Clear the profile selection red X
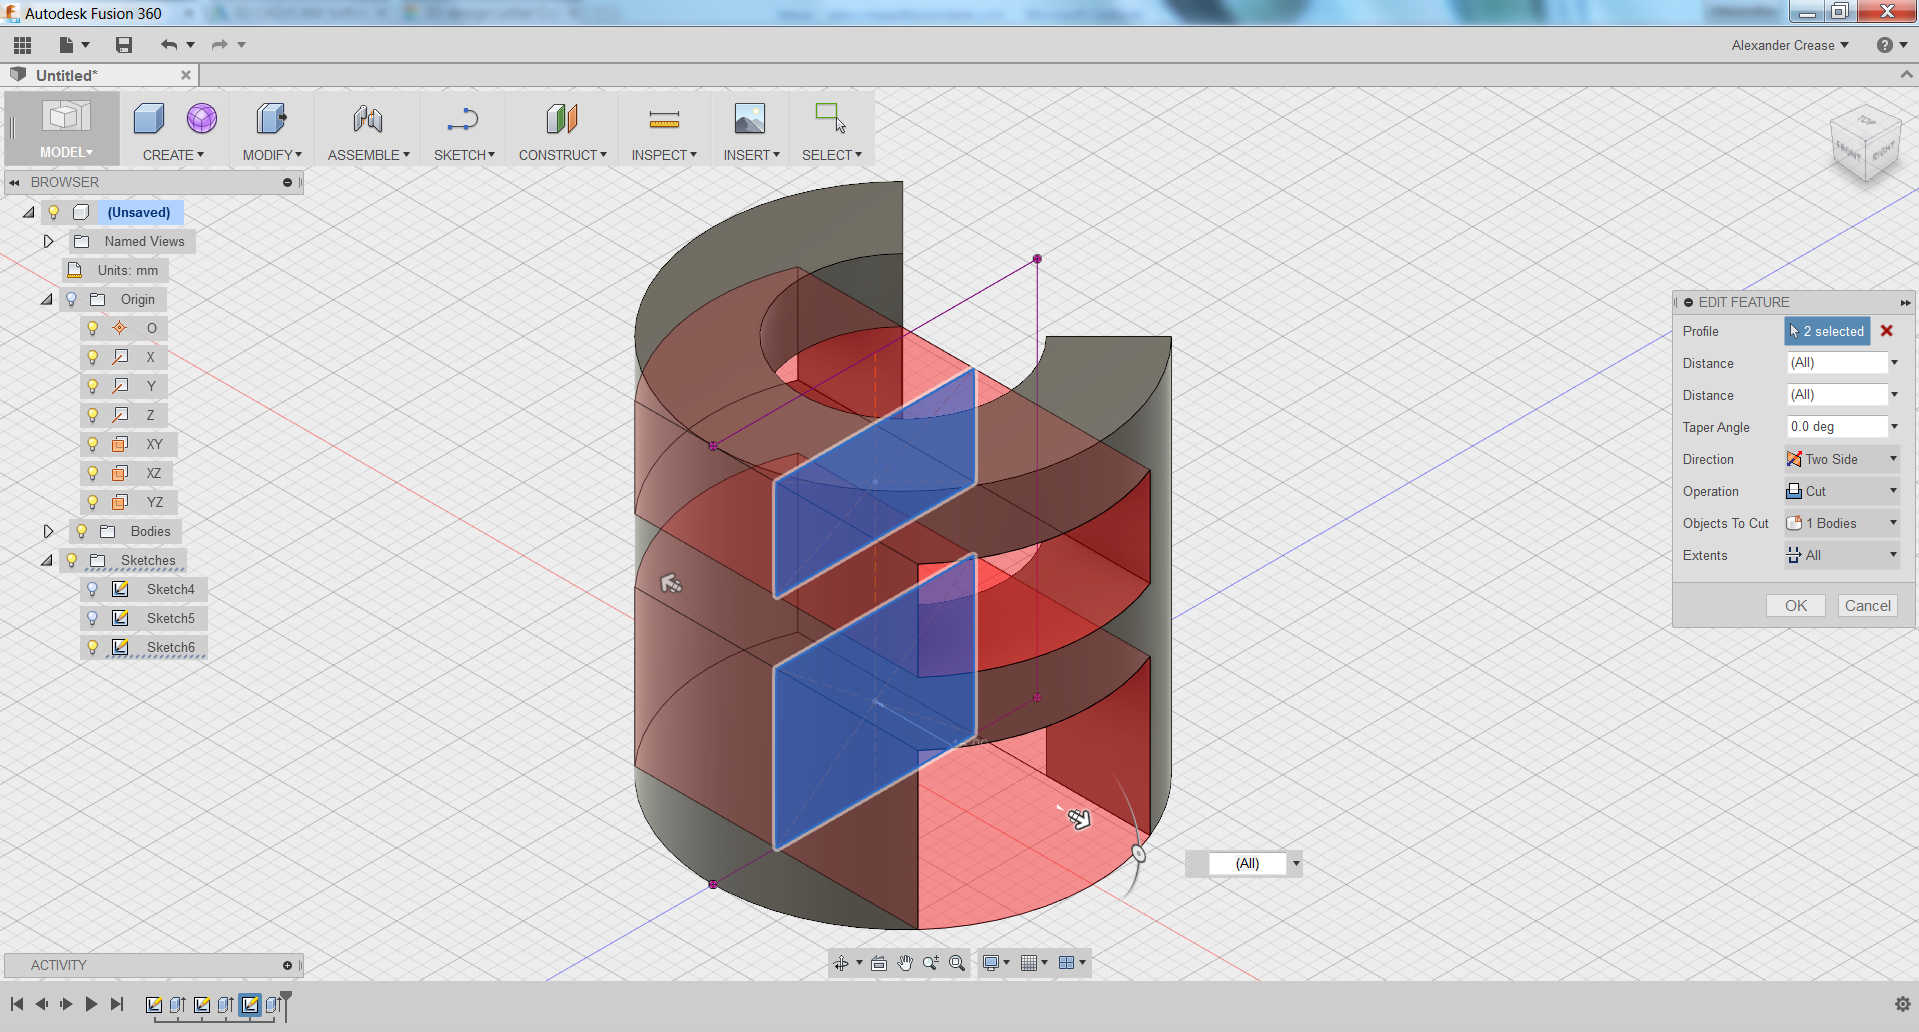This screenshot has width=1919, height=1032. coord(1887,331)
